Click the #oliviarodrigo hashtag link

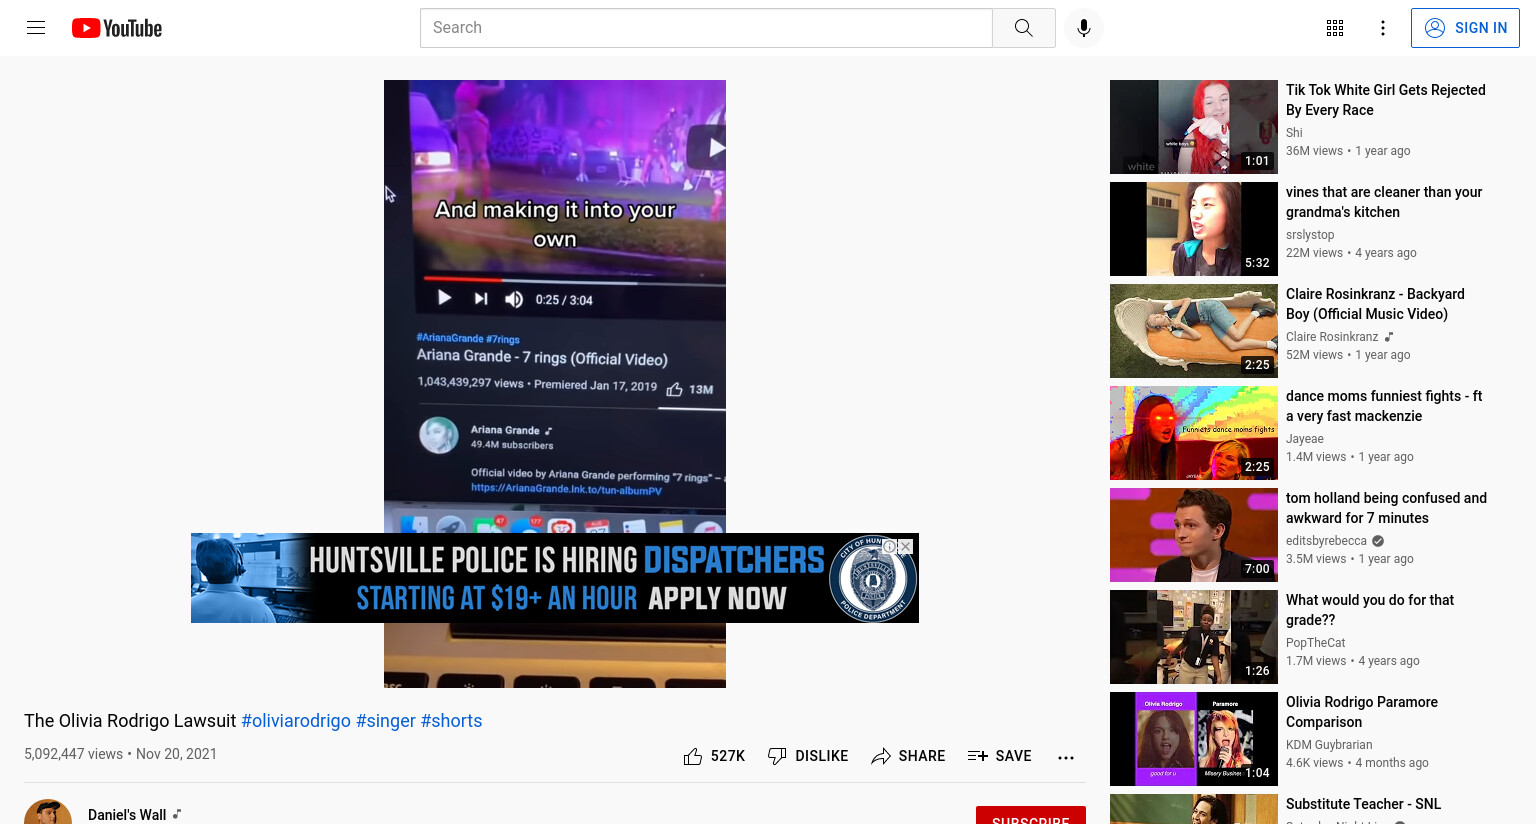(x=296, y=721)
